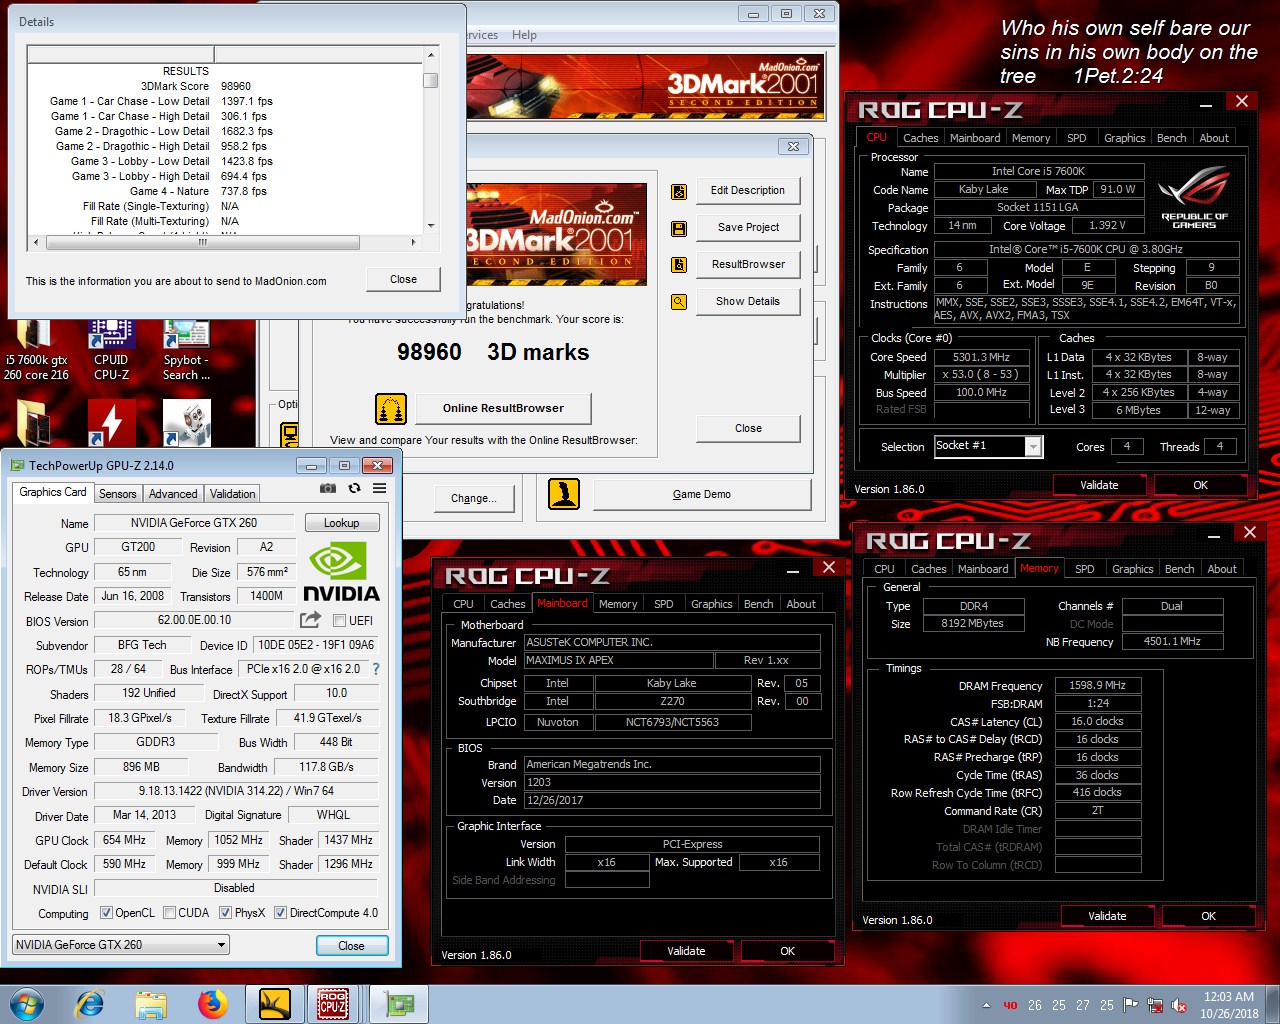Select Graphics tab in CPU-Z processor window
Screen dimensions: 1280x1024
click(1124, 138)
